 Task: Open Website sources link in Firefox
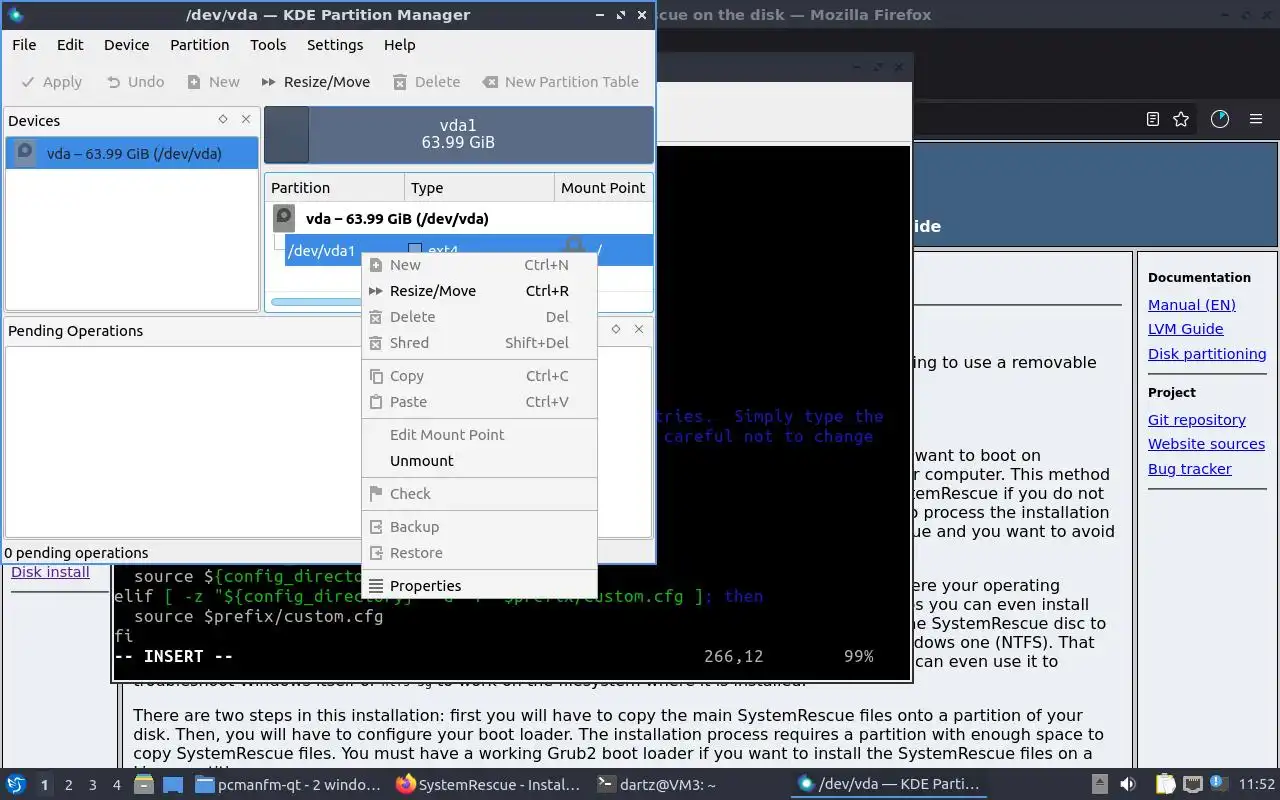1206,444
